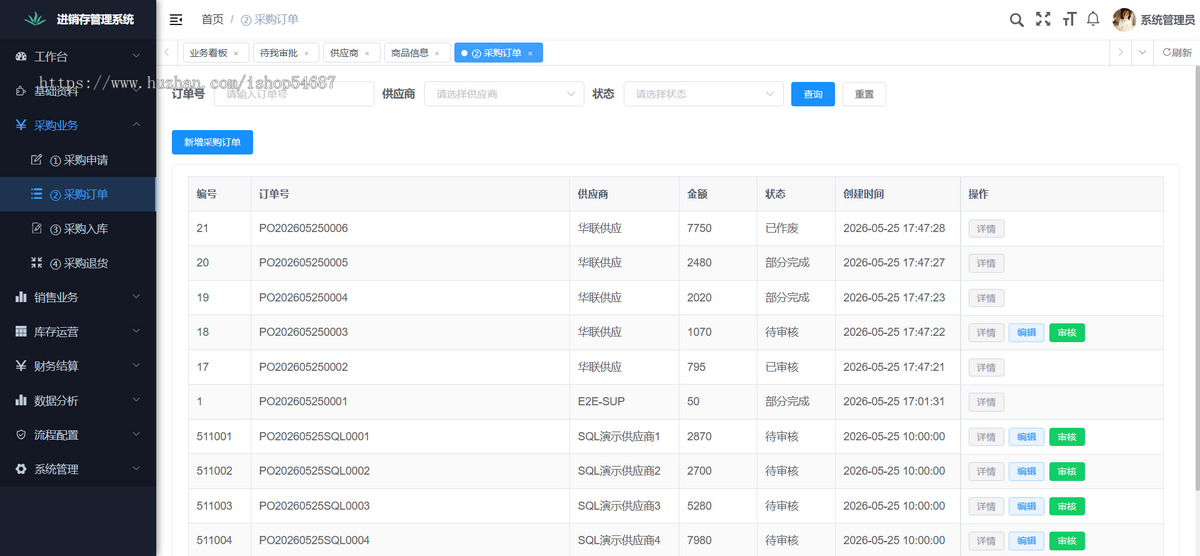Expand the 库存运营 menu
Screen dimensions: 1200x556
coord(137,332)
